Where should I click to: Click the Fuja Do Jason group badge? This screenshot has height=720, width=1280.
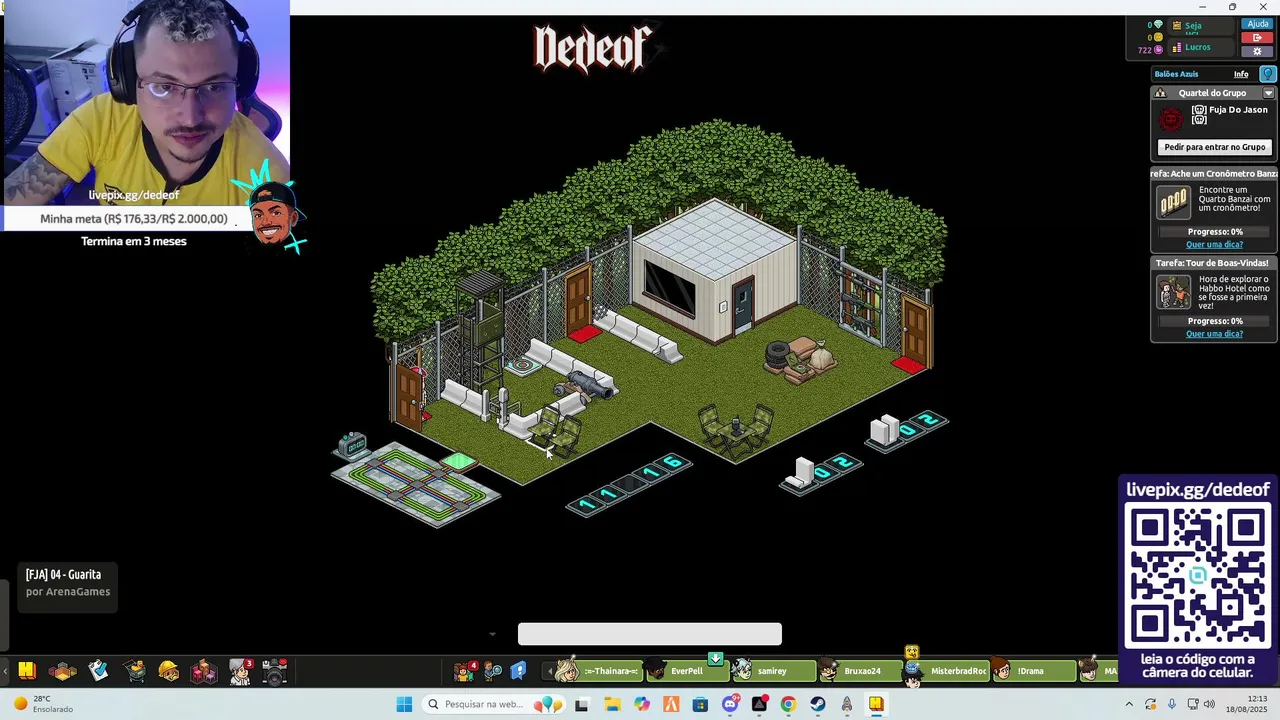coord(1170,120)
